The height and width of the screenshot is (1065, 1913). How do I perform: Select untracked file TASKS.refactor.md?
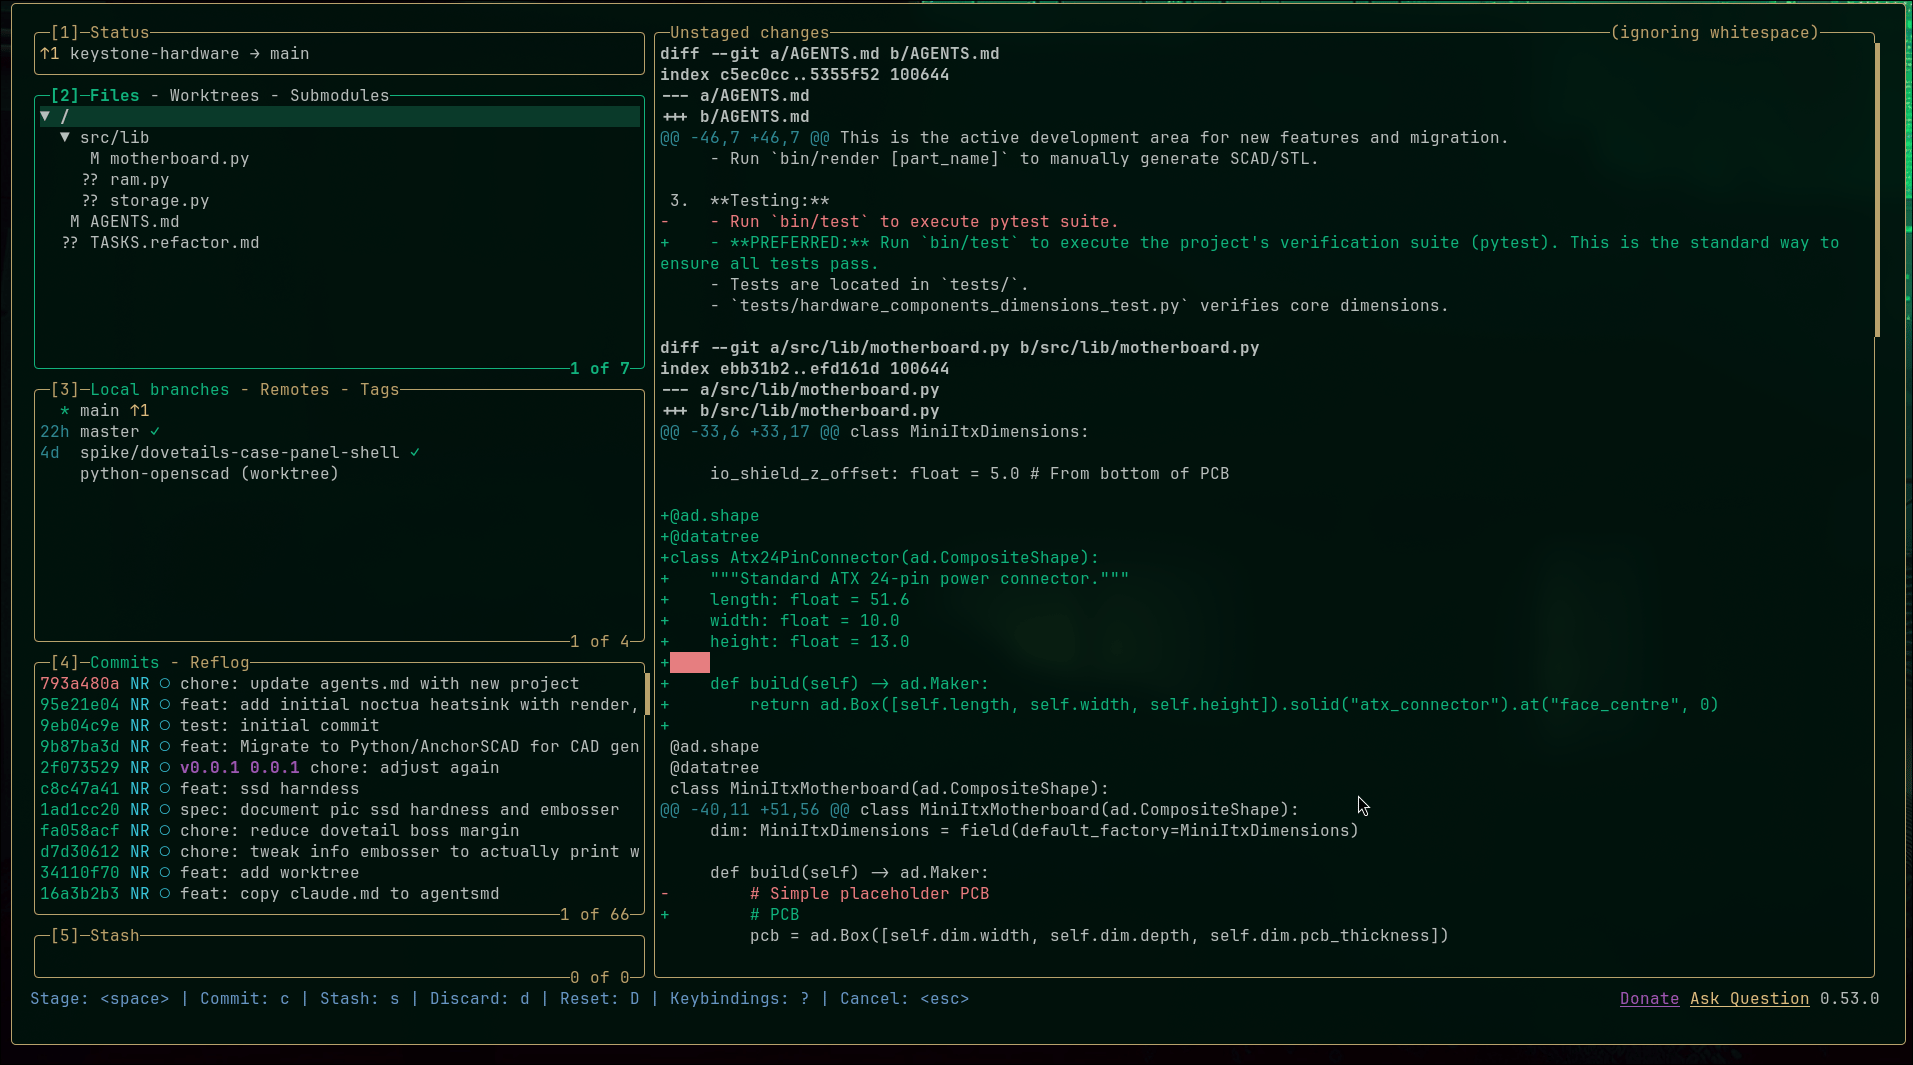[x=174, y=242]
